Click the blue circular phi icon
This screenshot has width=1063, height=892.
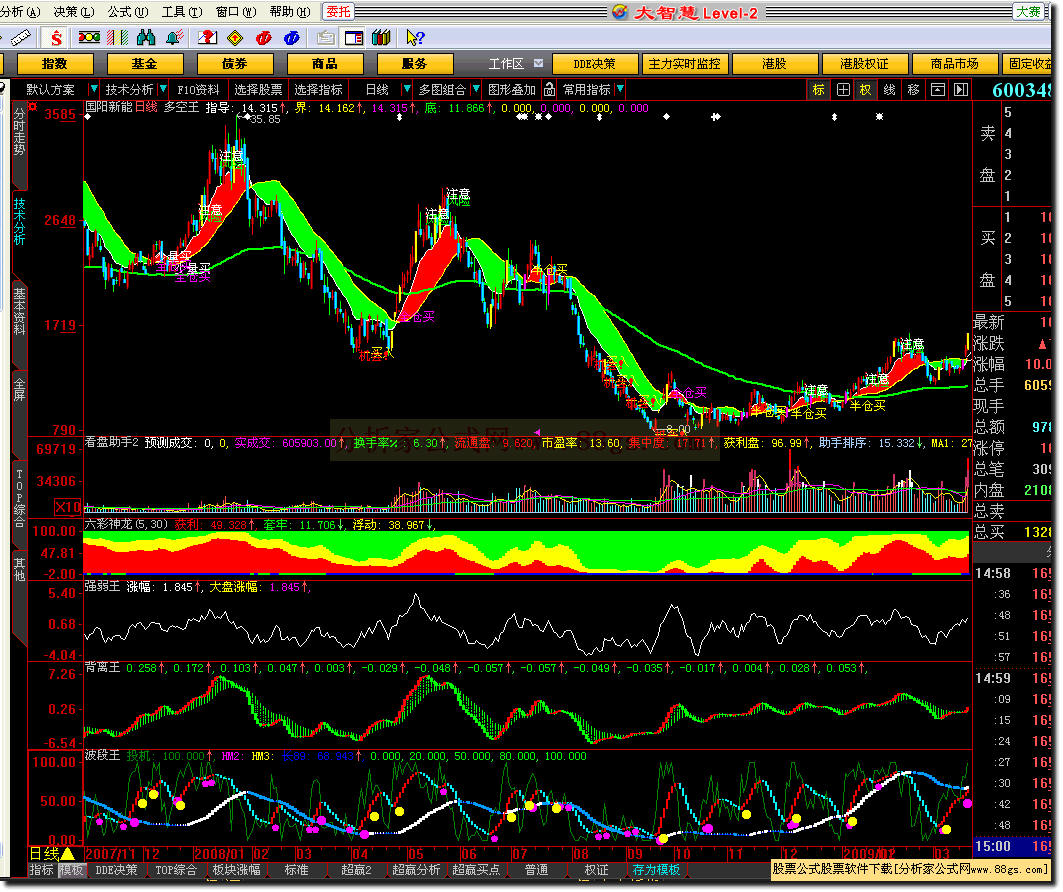click(292, 38)
